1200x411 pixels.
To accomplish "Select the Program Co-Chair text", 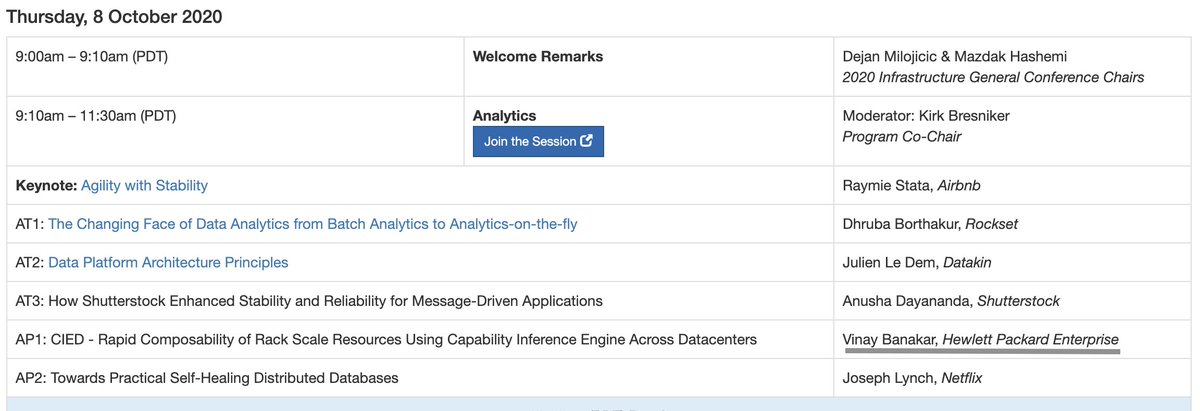I will pyautogui.click(x=902, y=136).
